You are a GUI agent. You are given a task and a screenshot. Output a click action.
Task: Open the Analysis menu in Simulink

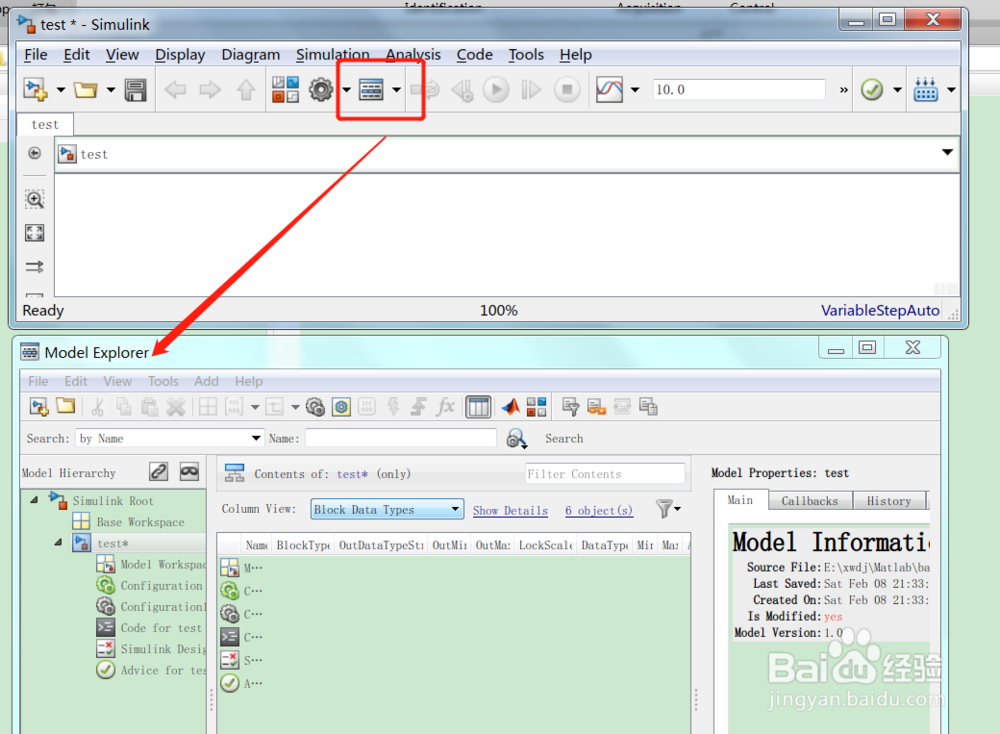(413, 55)
